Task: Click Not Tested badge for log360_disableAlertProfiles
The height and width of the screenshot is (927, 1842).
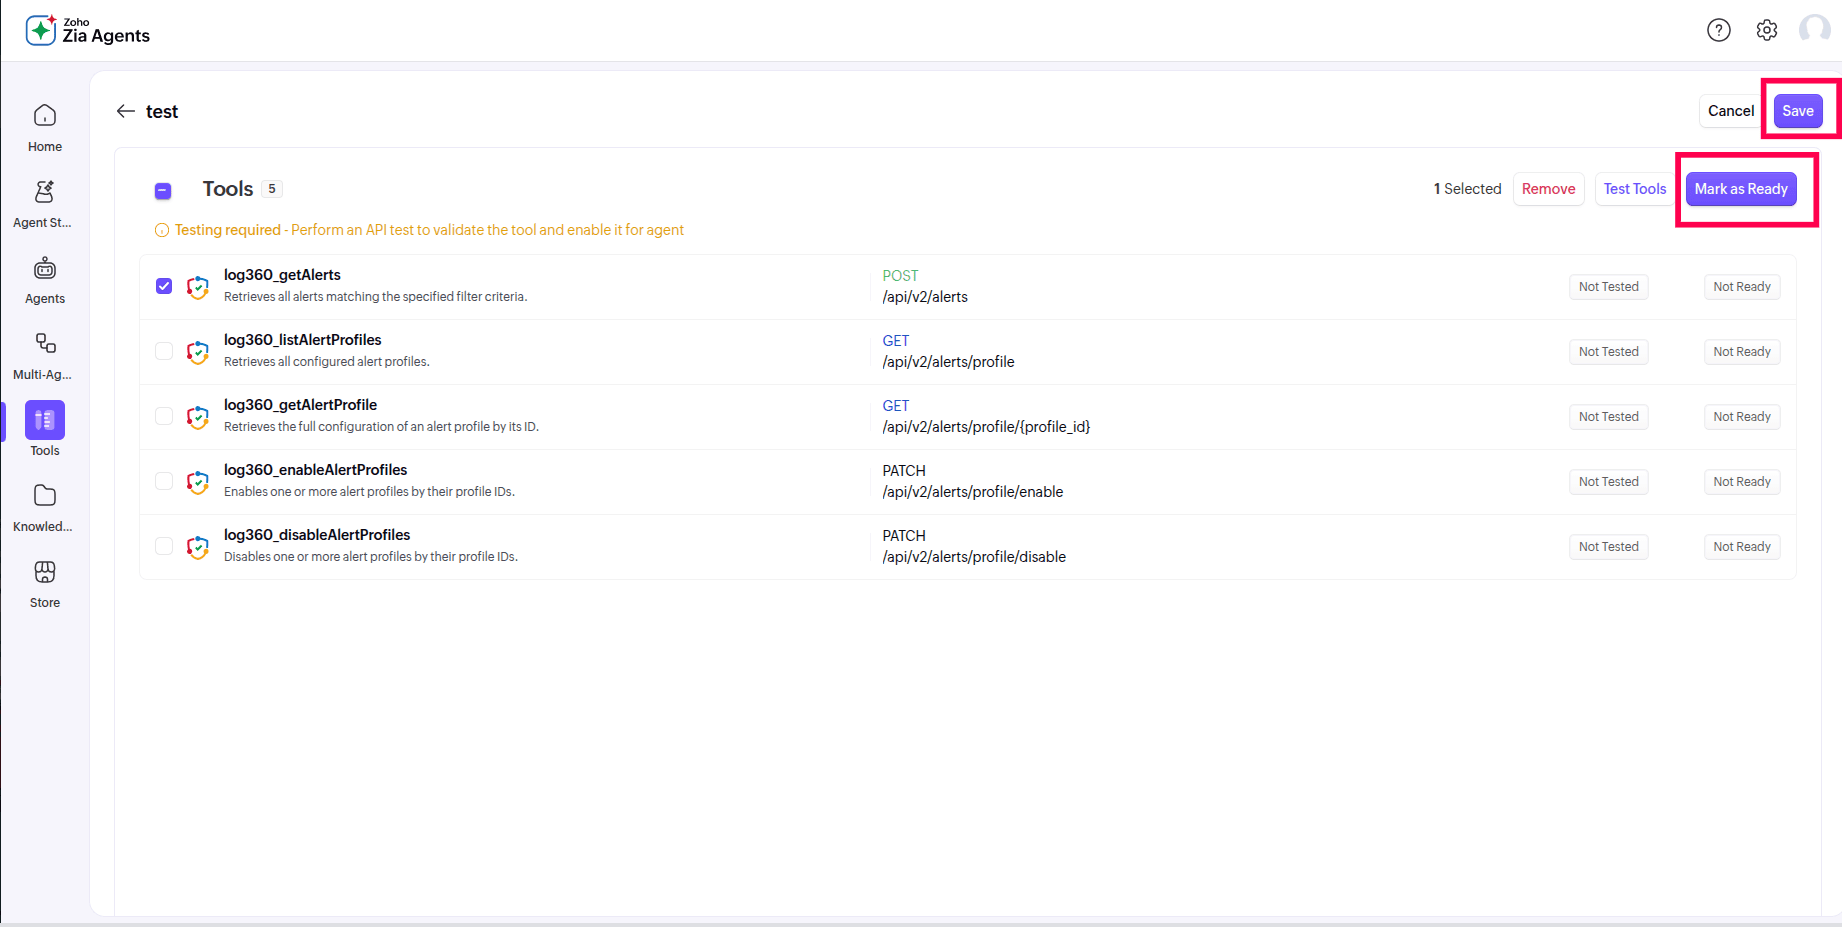Action: pos(1608,547)
